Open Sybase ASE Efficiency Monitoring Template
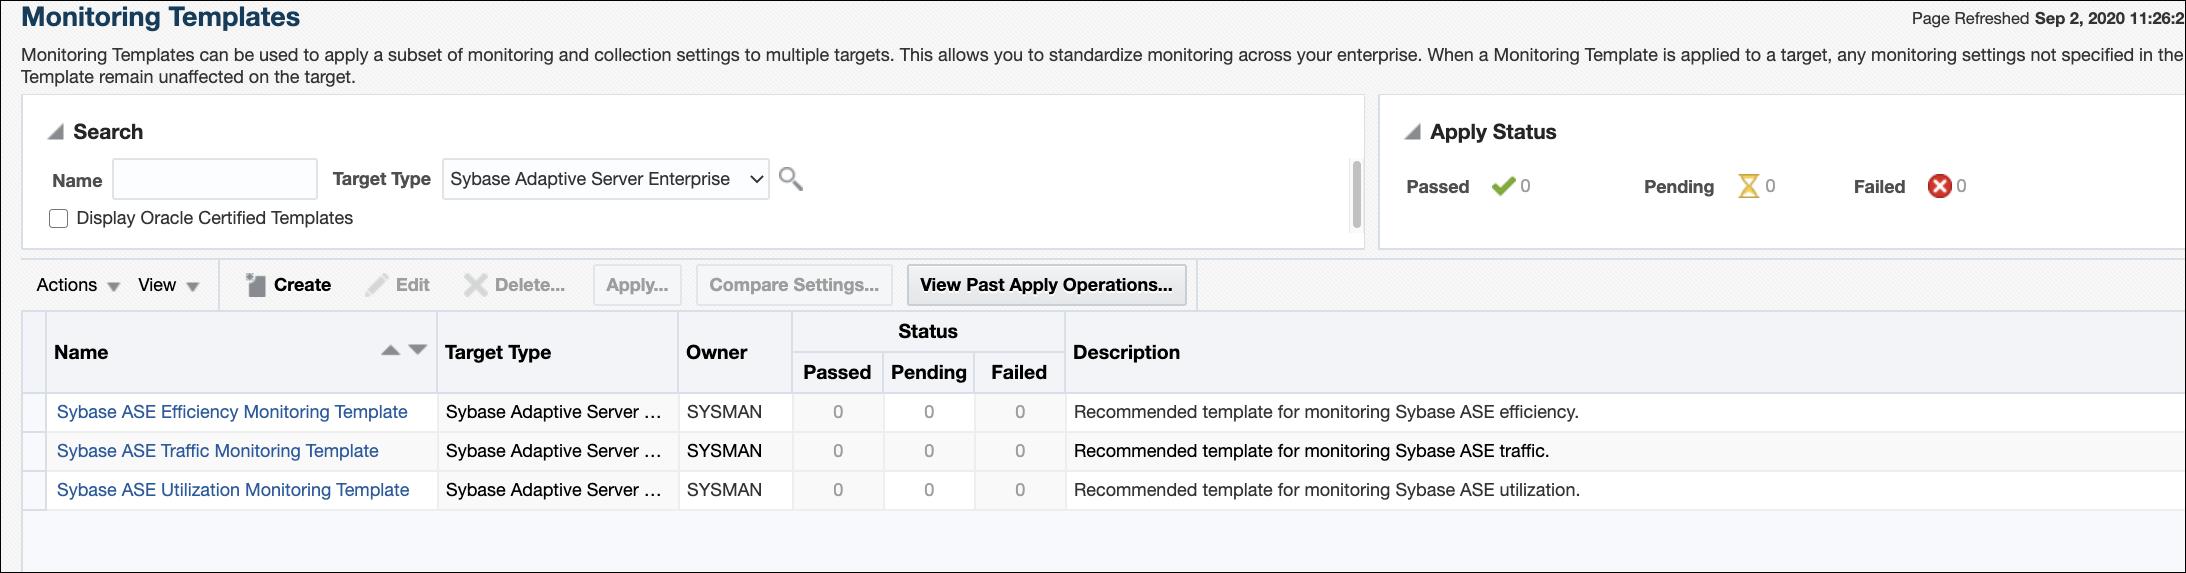Screen dimensions: 2186x573 coord(232,412)
